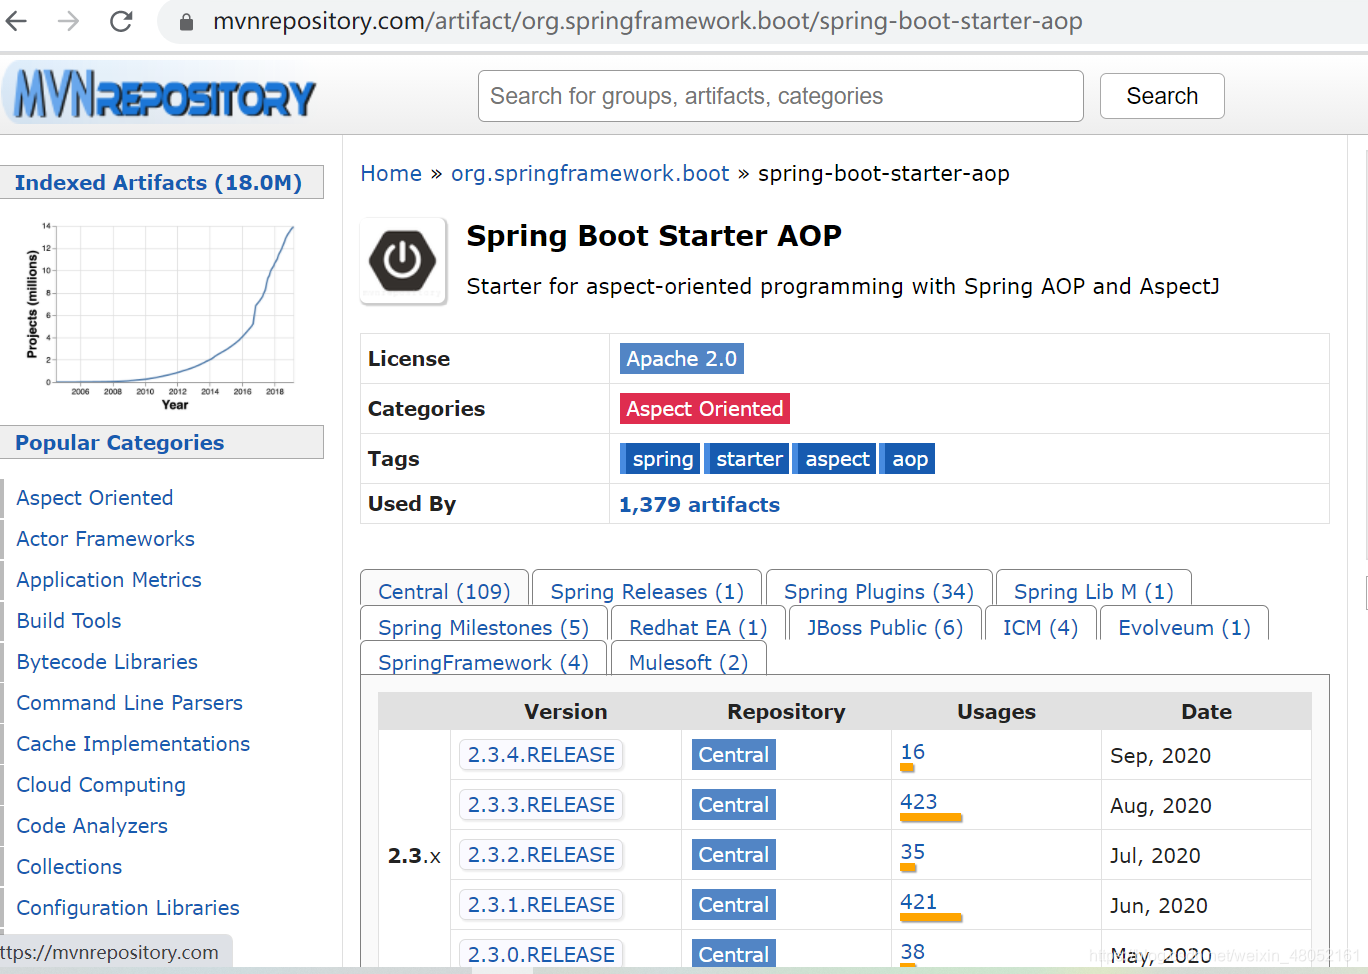
Task: Open the 16 usages link
Action: (912, 752)
